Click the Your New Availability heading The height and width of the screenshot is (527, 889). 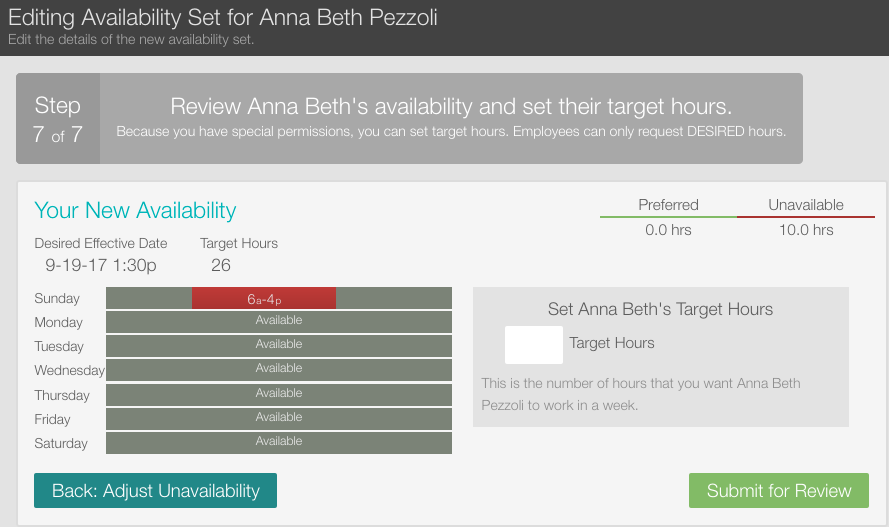[x=135, y=210]
